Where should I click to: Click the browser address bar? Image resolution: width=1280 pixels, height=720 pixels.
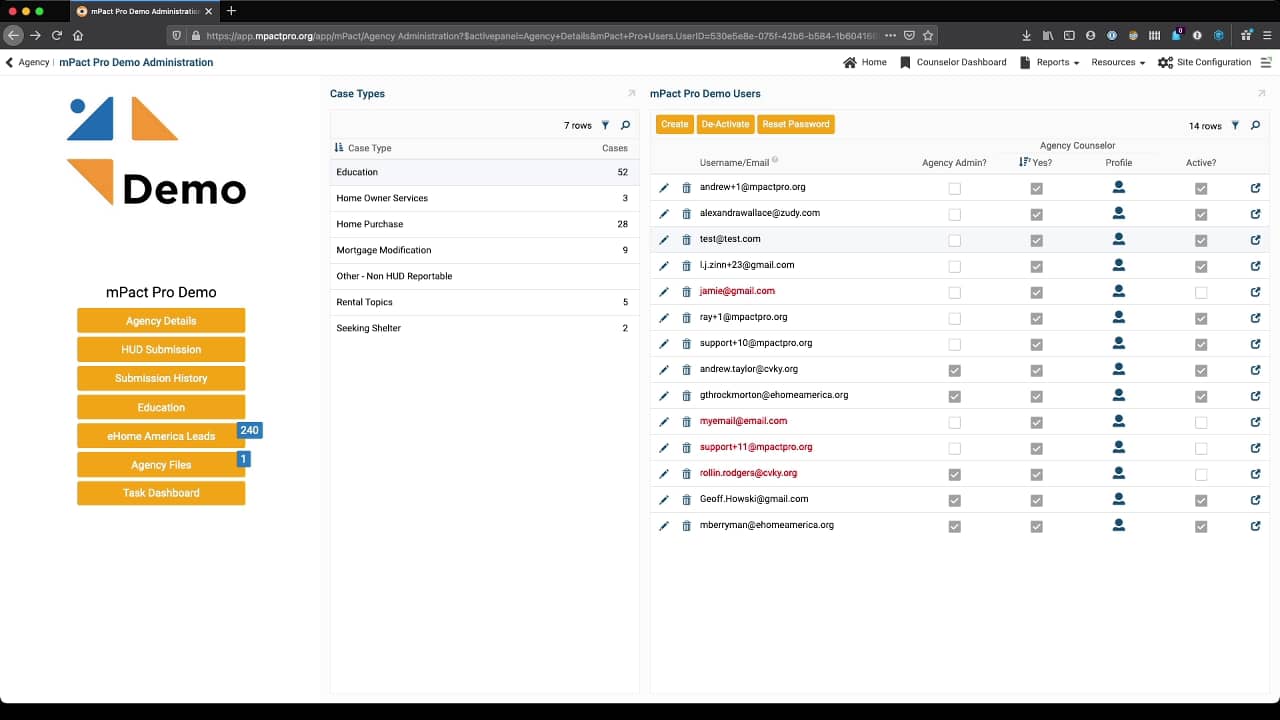pos(540,35)
